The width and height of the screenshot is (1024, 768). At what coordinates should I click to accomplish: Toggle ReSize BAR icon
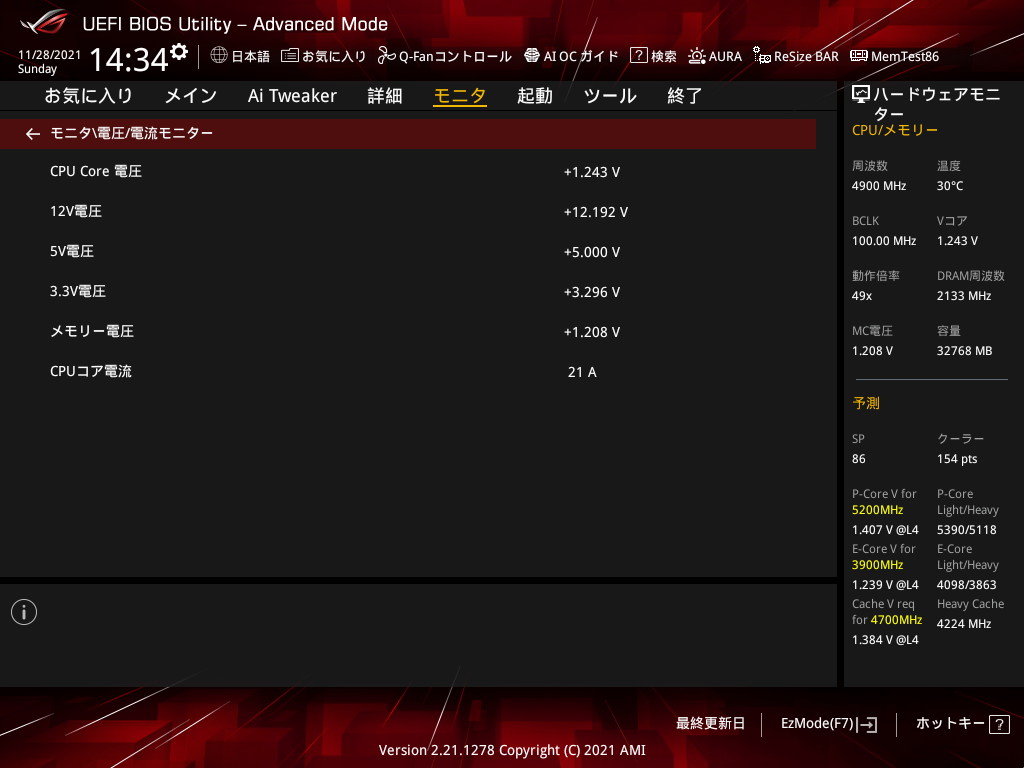[761, 56]
